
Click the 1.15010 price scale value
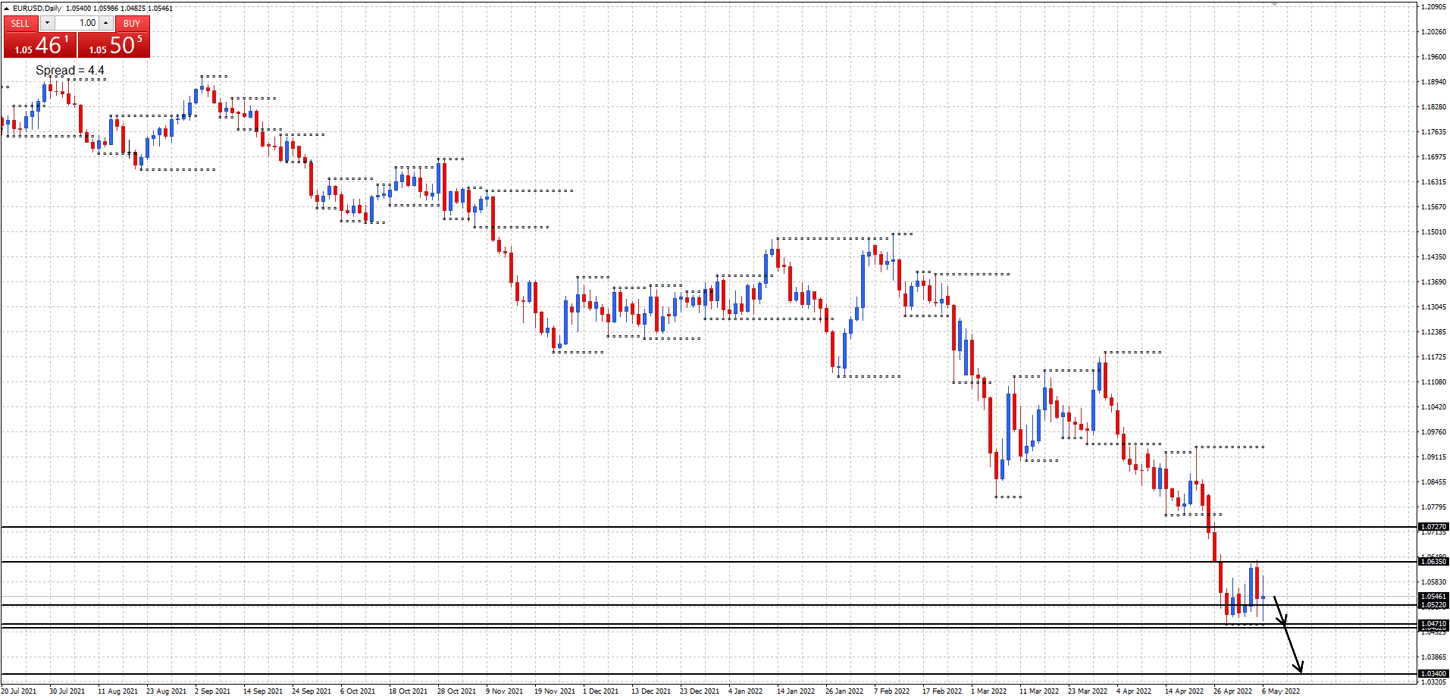click(1434, 232)
